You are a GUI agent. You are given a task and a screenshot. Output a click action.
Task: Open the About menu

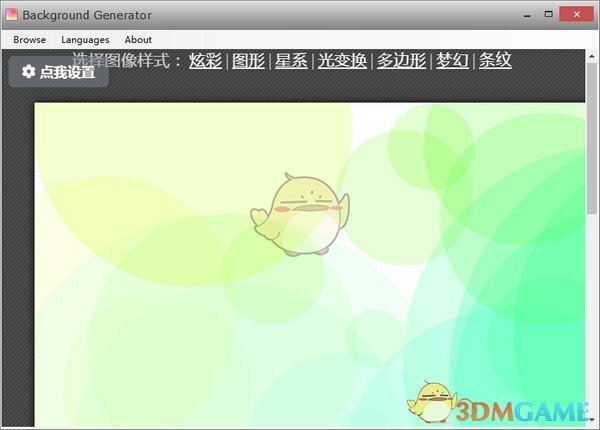138,40
